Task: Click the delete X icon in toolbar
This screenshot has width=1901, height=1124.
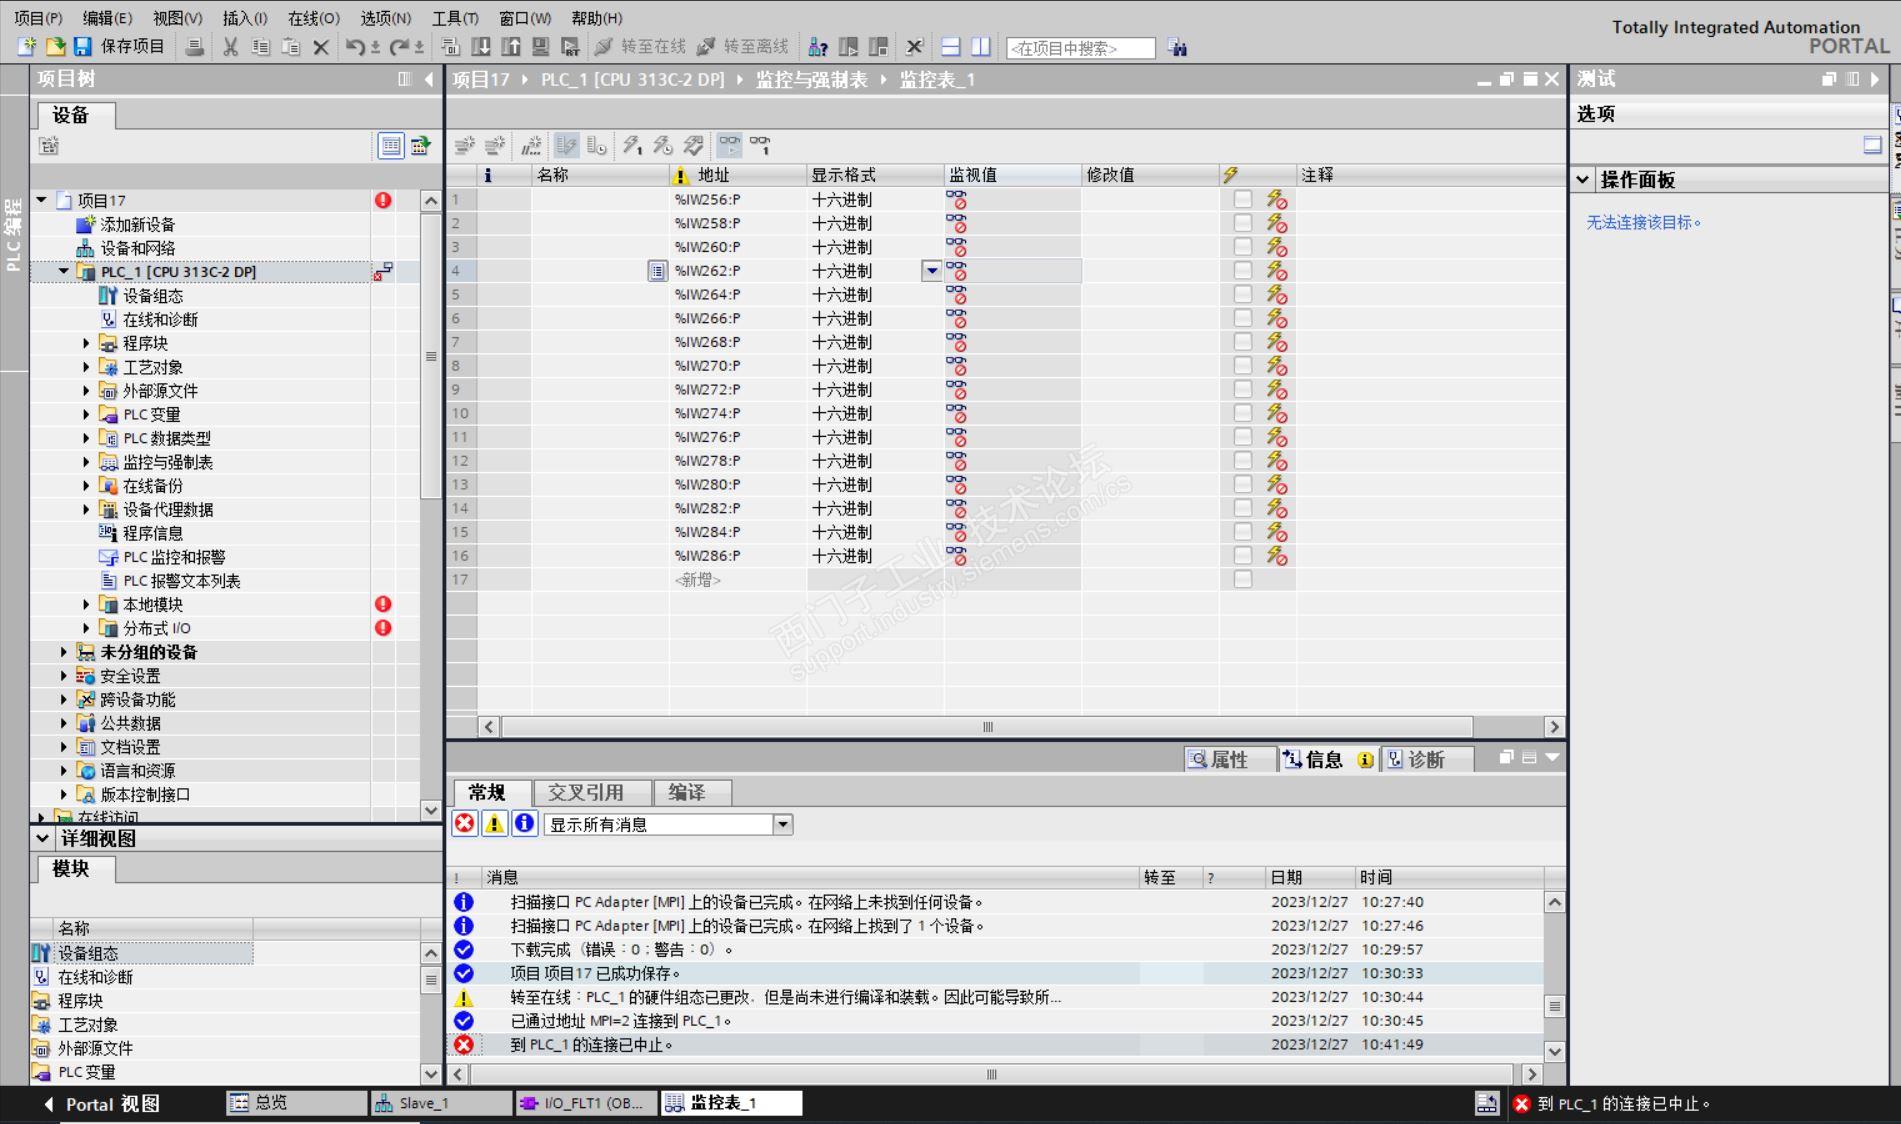Action: click(321, 47)
